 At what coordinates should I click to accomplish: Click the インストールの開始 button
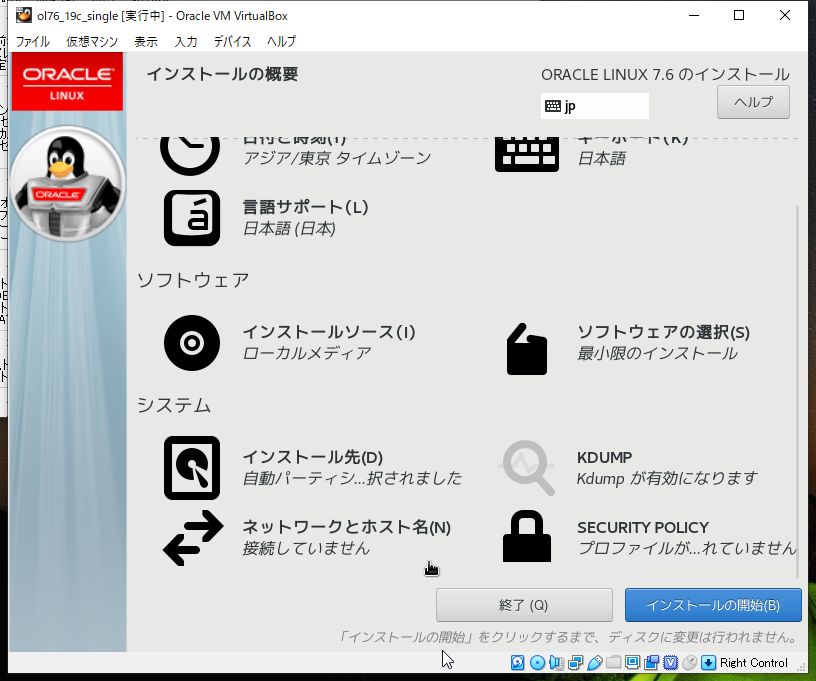(x=712, y=604)
